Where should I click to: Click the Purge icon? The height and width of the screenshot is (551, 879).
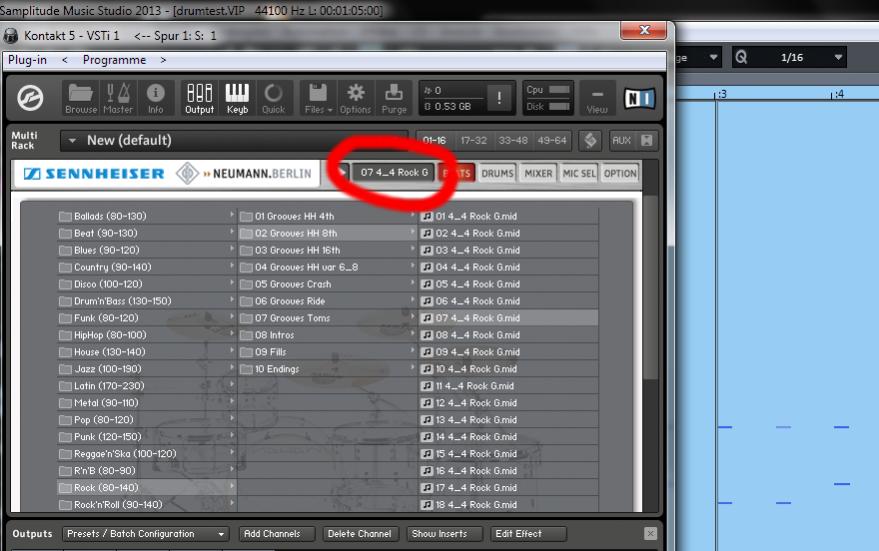pyautogui.click(x=394, y=98)
